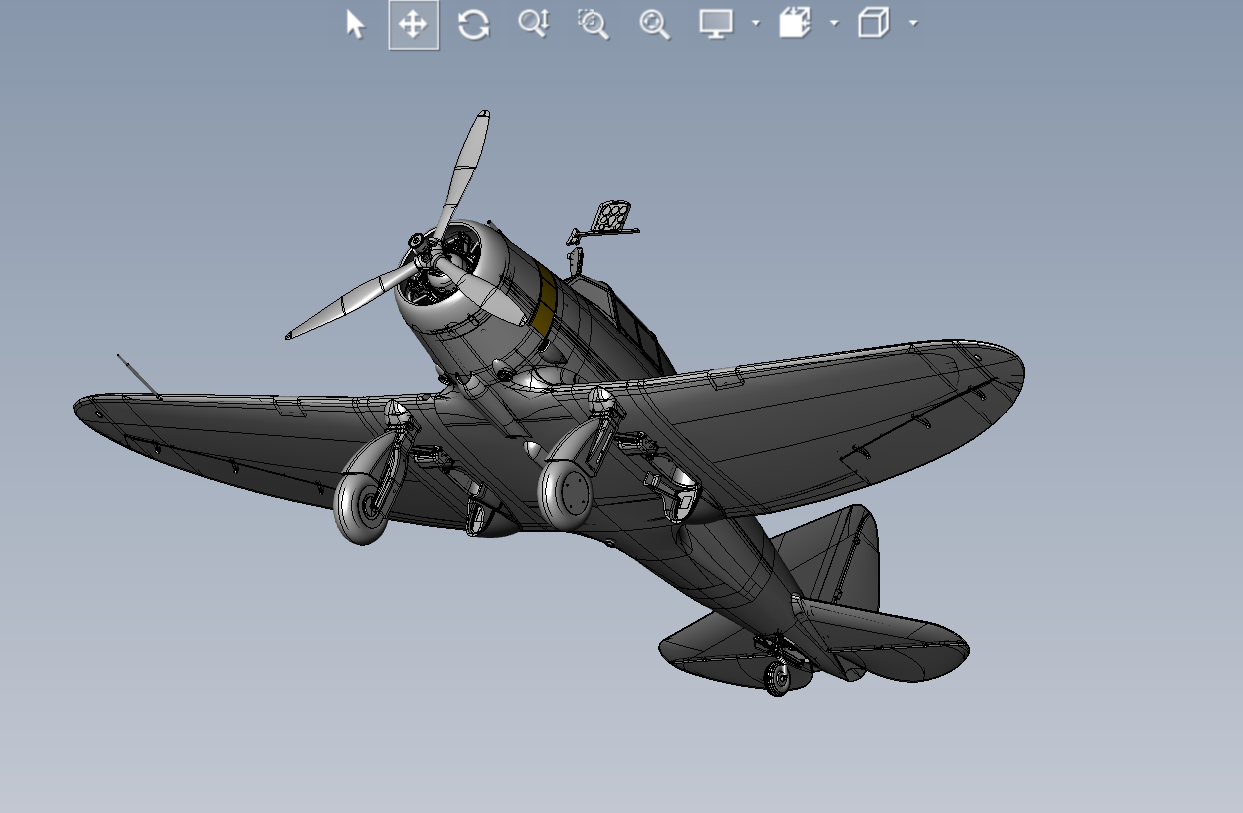Activate the Select arrow tool
The width and height of the screenshot is (1243, 813).
pyautogui.click(x=355, y=24)
